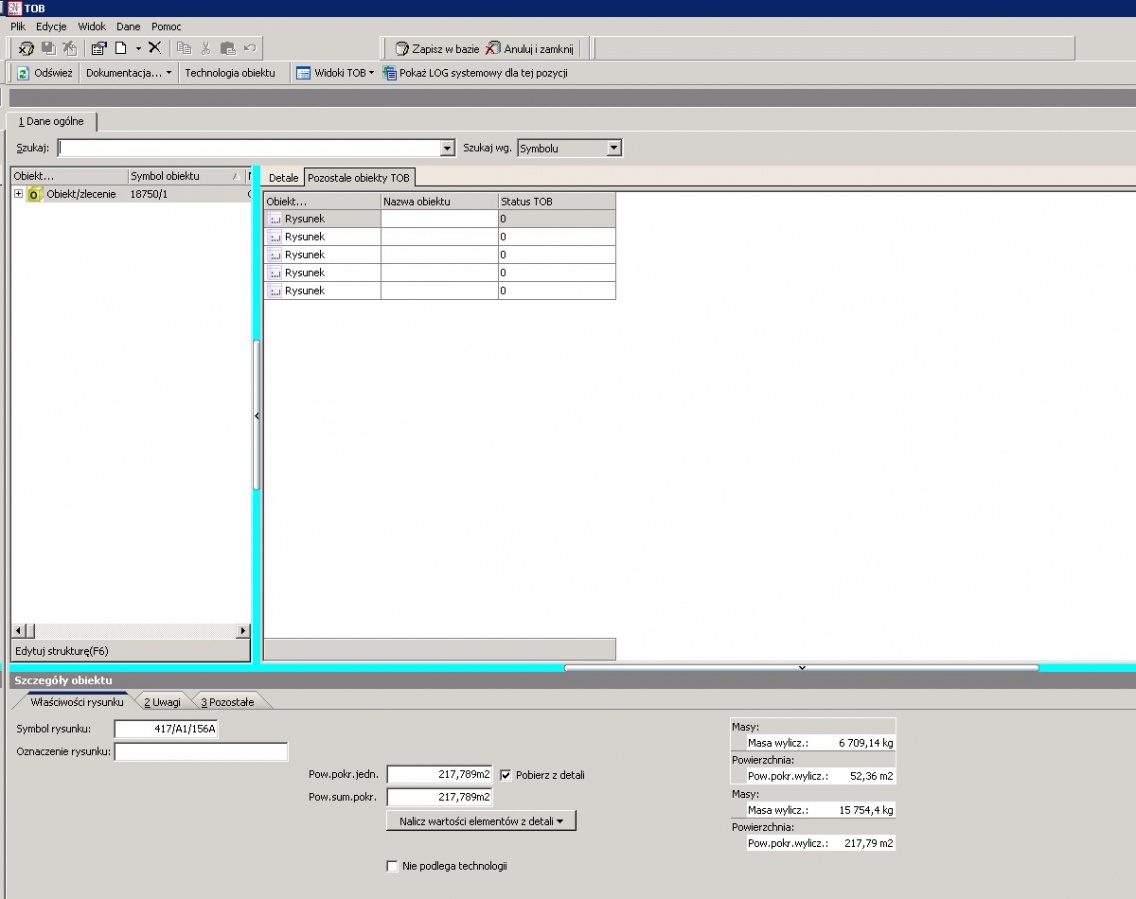Click Zapisz w bazie button
Image resolution: width=1136 pixels, height=899 pixels.
click(x=437, y=49)
